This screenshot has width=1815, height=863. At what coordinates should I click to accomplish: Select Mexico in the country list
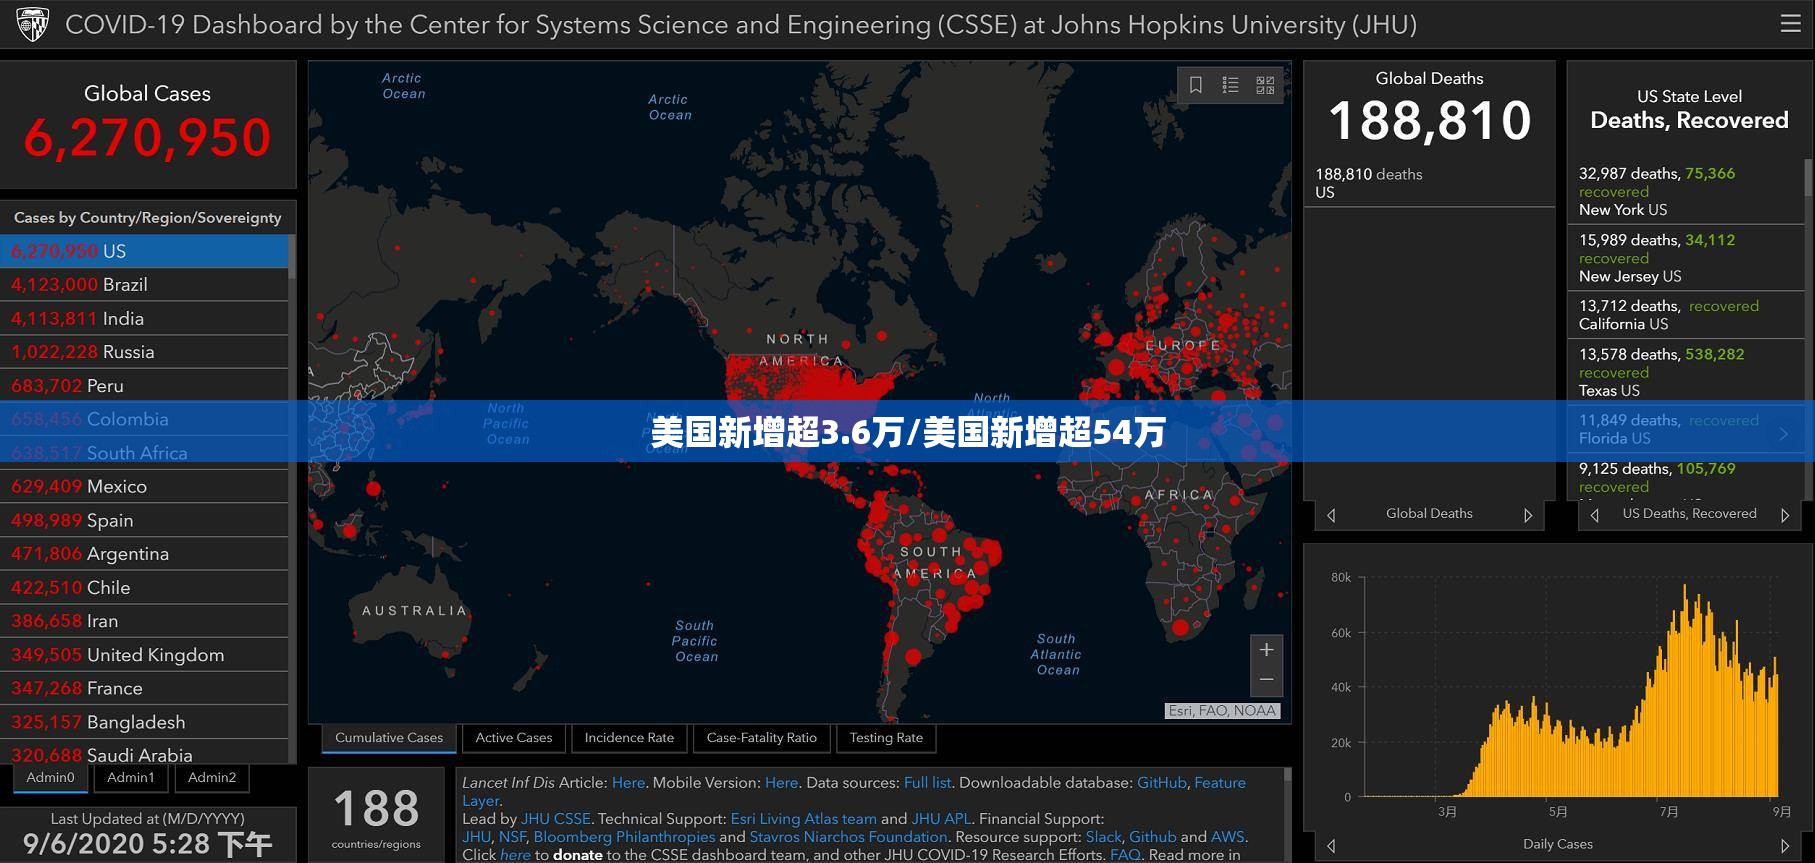click(x=144, y=487)
